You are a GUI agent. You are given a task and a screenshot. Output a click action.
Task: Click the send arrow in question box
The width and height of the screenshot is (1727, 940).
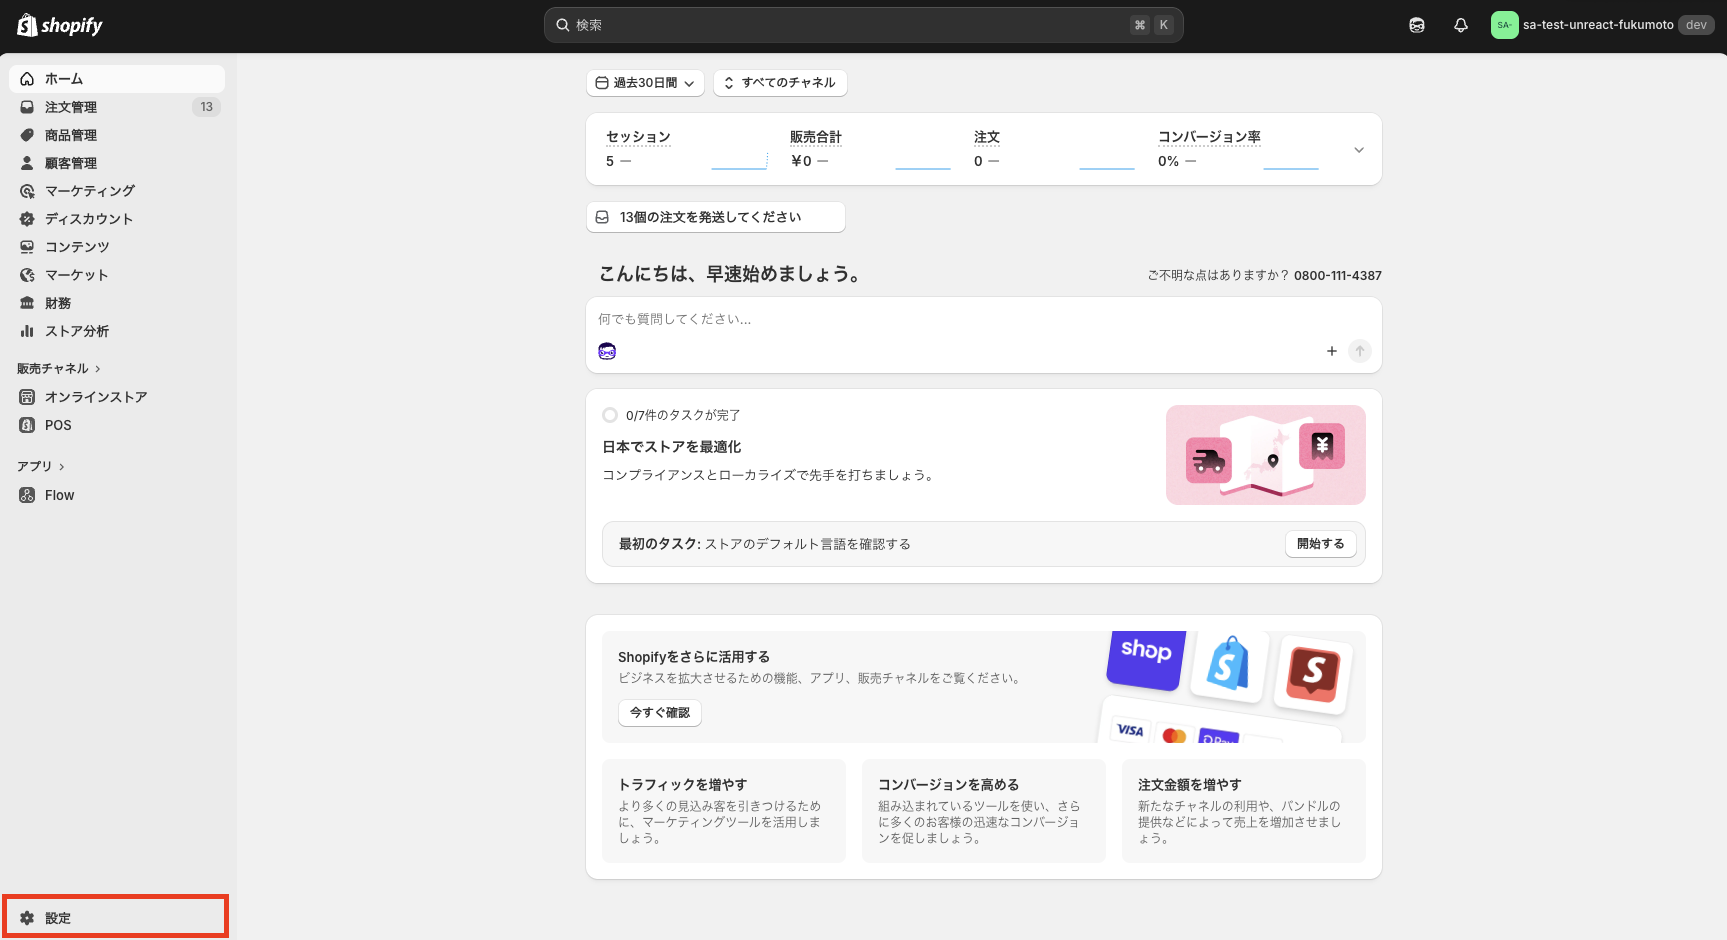coord(1360,351)
